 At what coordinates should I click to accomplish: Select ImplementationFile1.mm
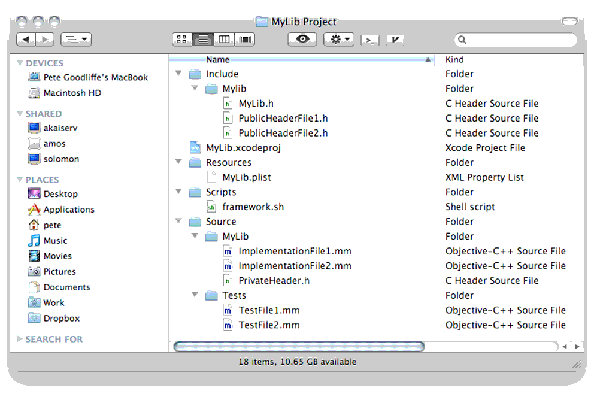click(x=287, y=251)
